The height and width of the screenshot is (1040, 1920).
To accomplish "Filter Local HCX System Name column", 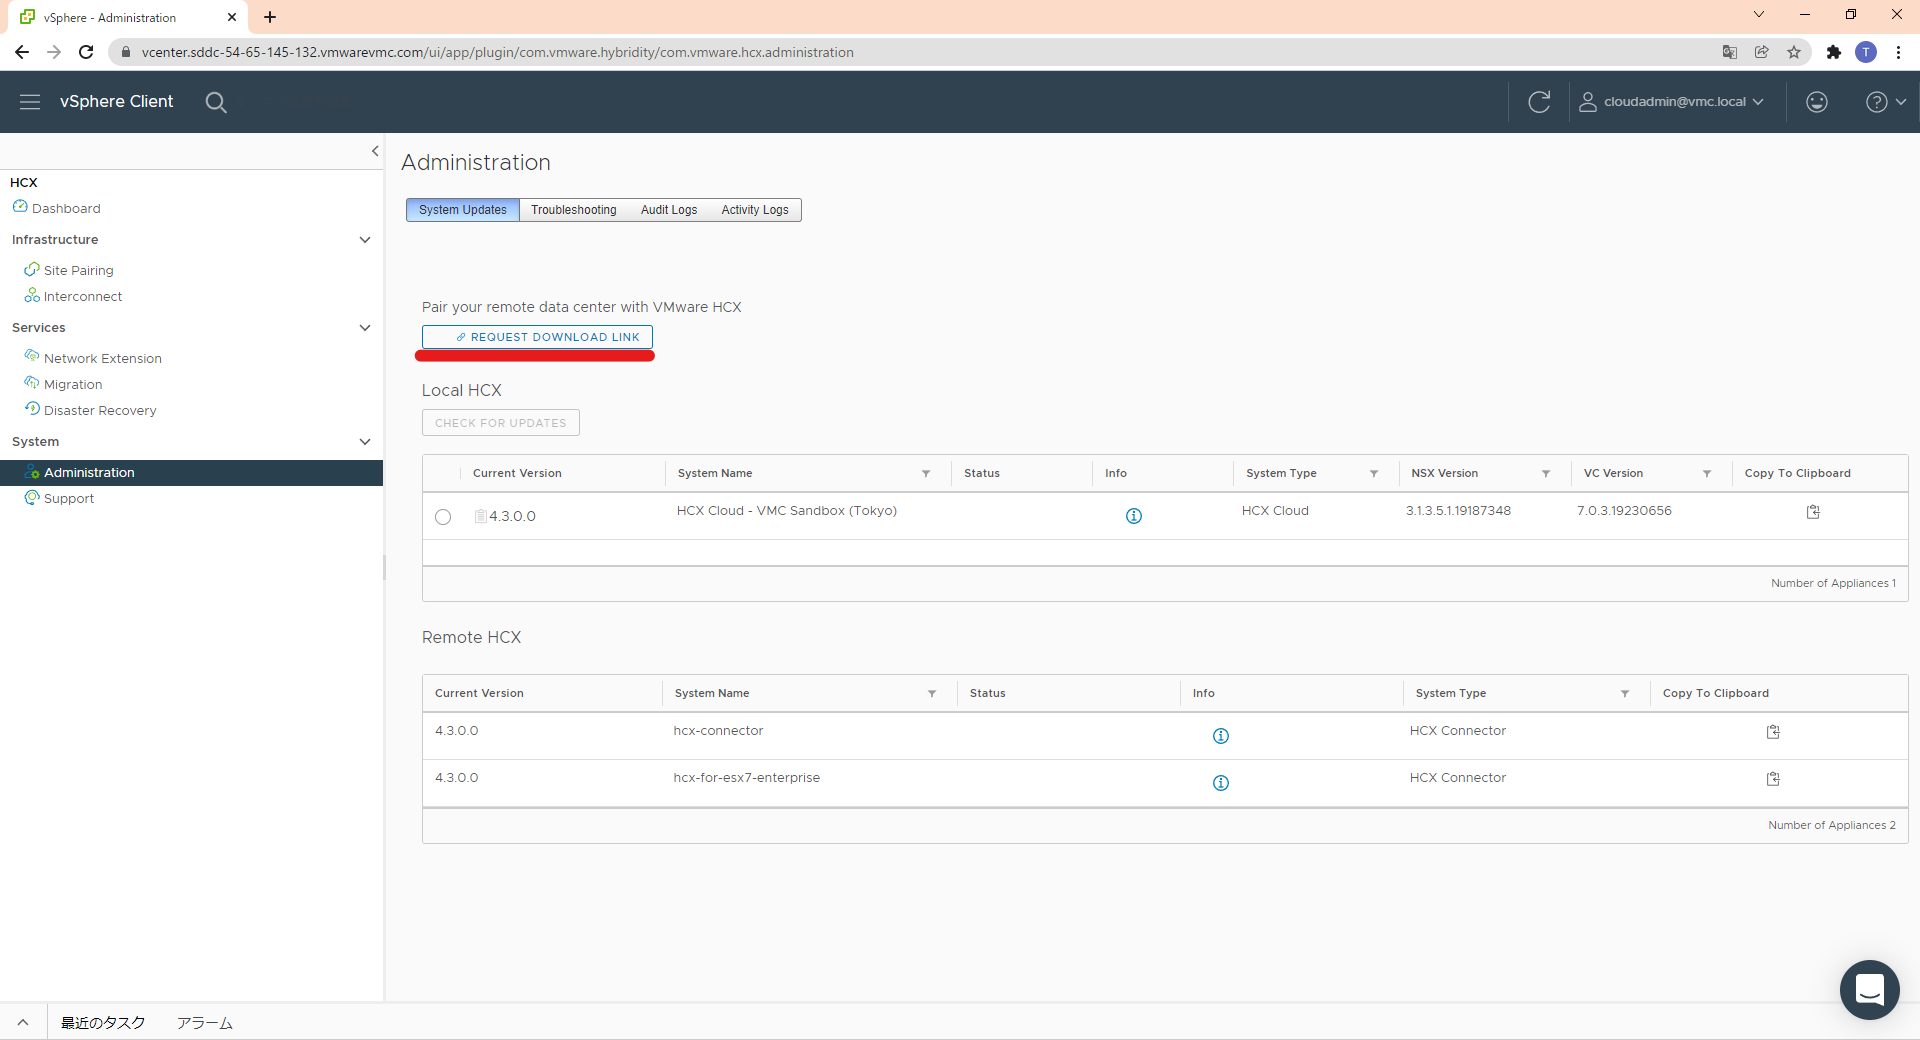I will coord(926,474).
